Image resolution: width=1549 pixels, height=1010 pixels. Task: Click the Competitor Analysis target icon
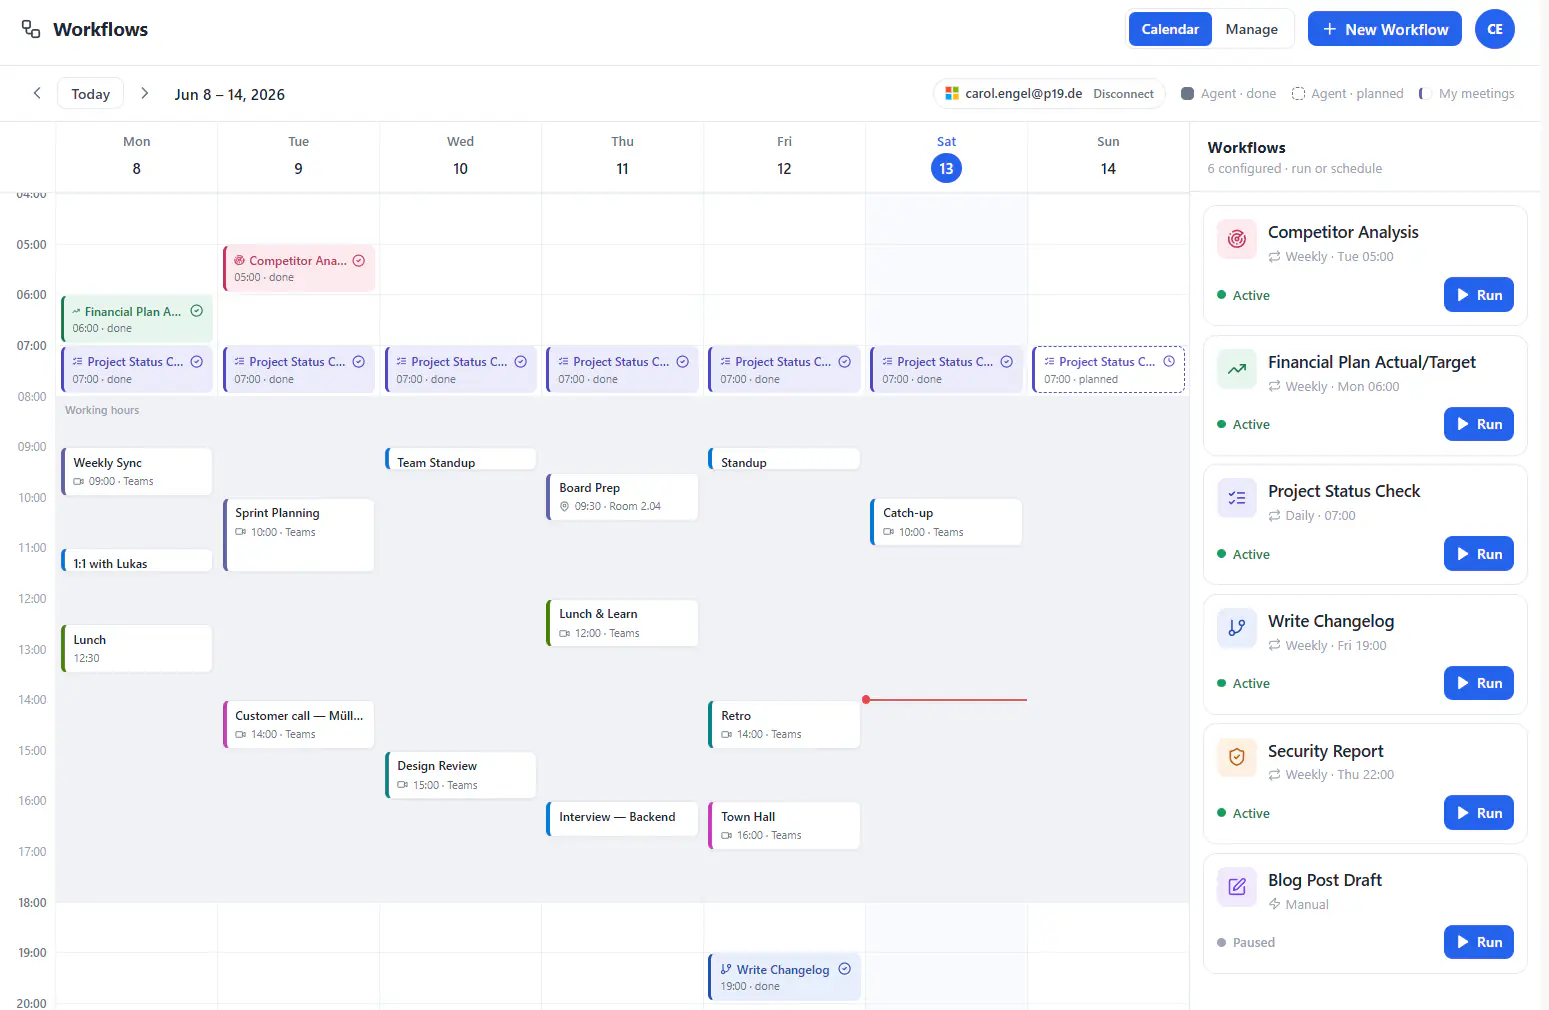1237,239
